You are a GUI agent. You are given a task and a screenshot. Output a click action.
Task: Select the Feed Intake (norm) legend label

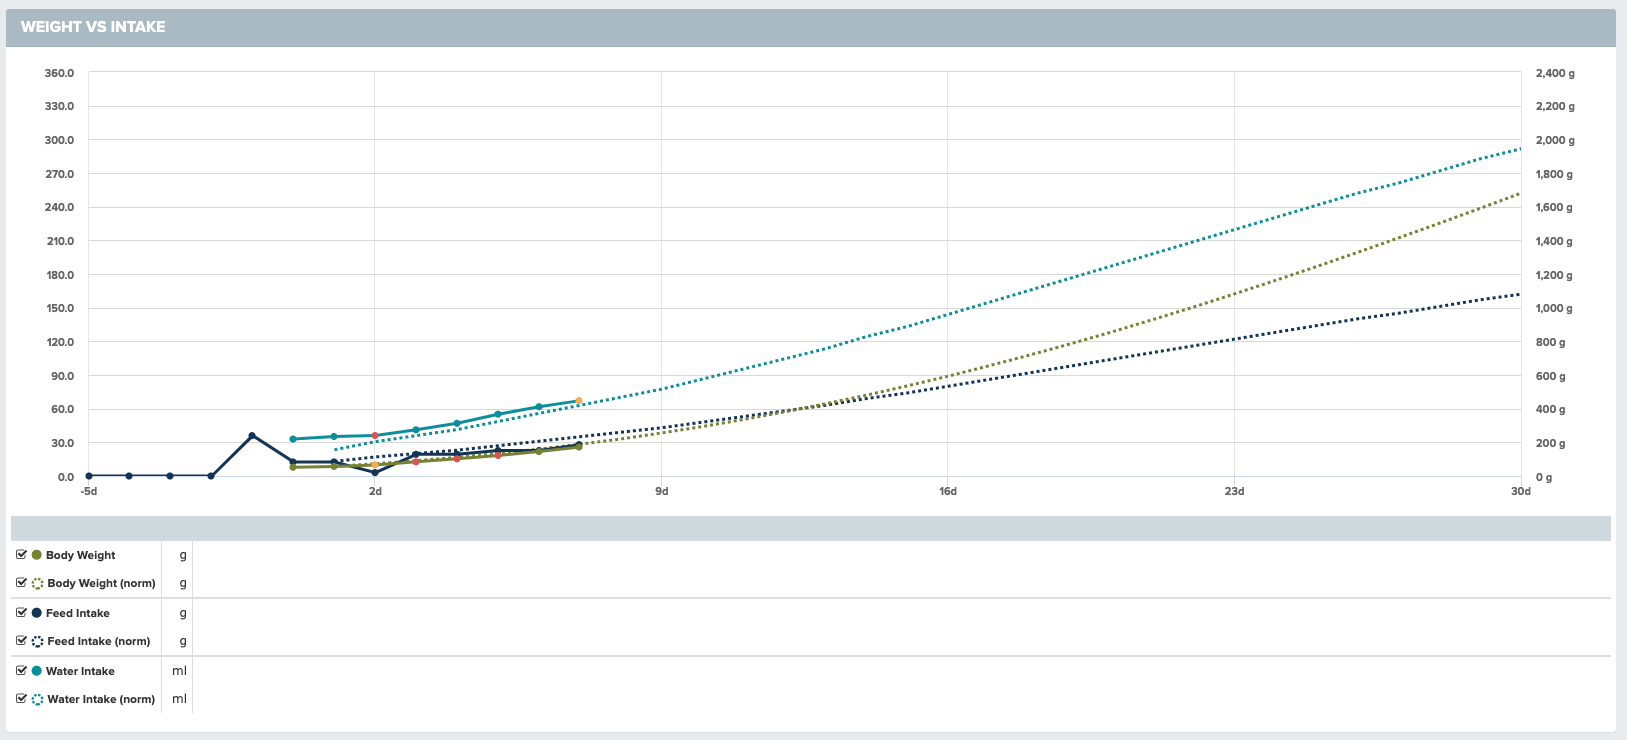point(98,641)
